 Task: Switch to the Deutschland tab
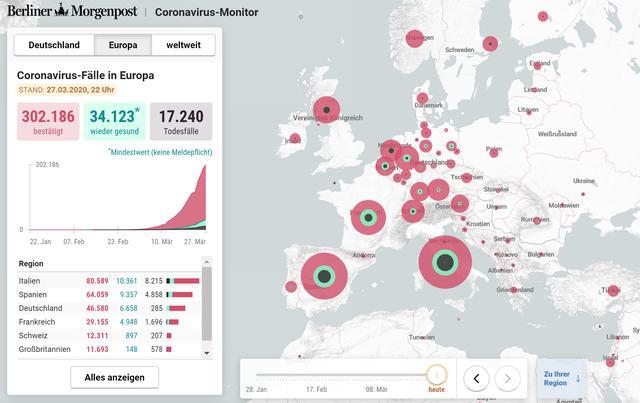(54, 45)
